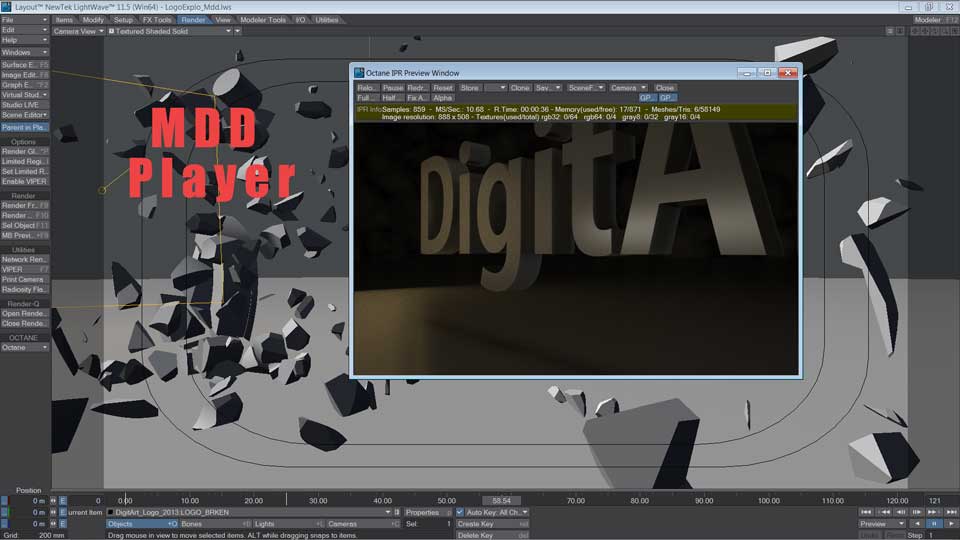960x540 pixels.
Task: Click timeline at frame 40.00
Action: 383,501
